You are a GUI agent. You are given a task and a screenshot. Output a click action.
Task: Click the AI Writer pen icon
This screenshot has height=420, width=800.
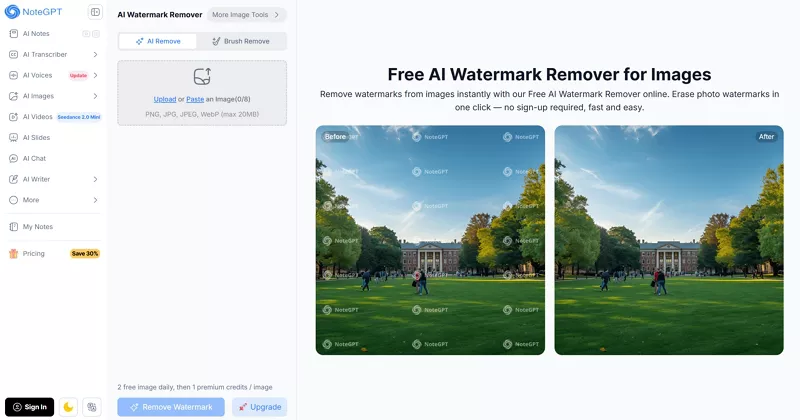[14, 179]
